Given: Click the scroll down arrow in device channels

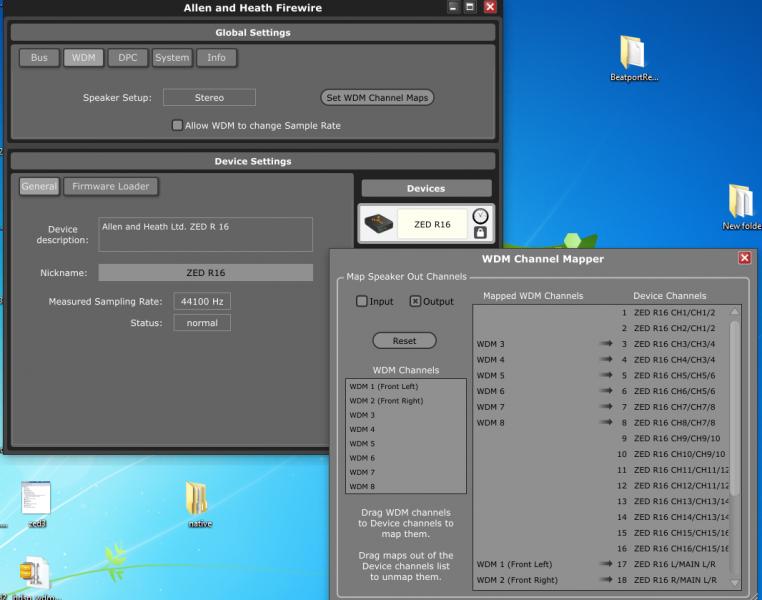Looking at the screenshot, I should (734, 583).
